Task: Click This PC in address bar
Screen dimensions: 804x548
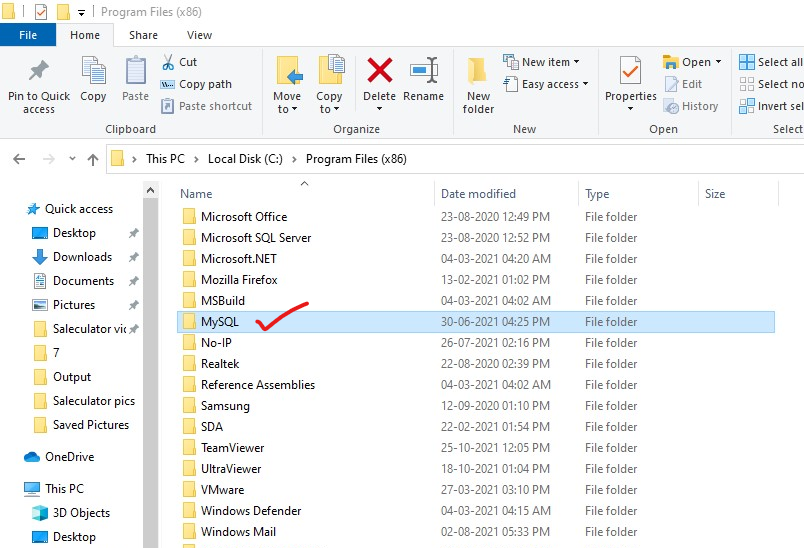Action: [165, 159]
